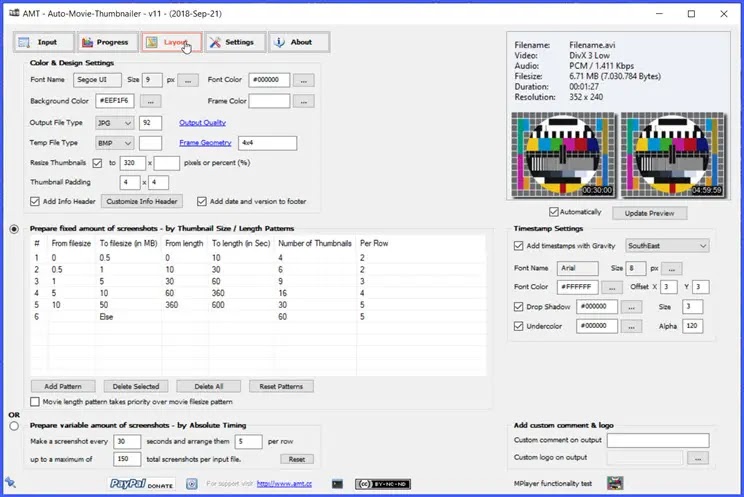Click the Delete Selected button

pos(136,386)
